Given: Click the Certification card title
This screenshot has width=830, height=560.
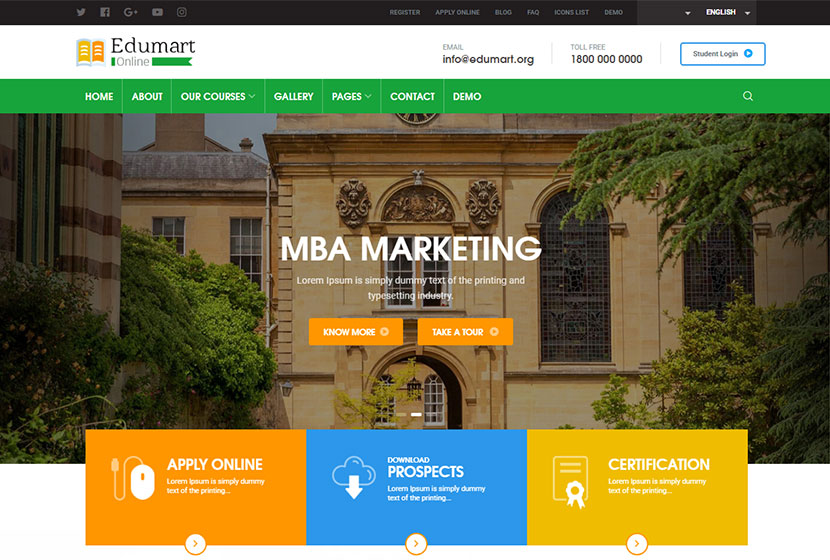Looking at the screenshot, I should 659,464.
